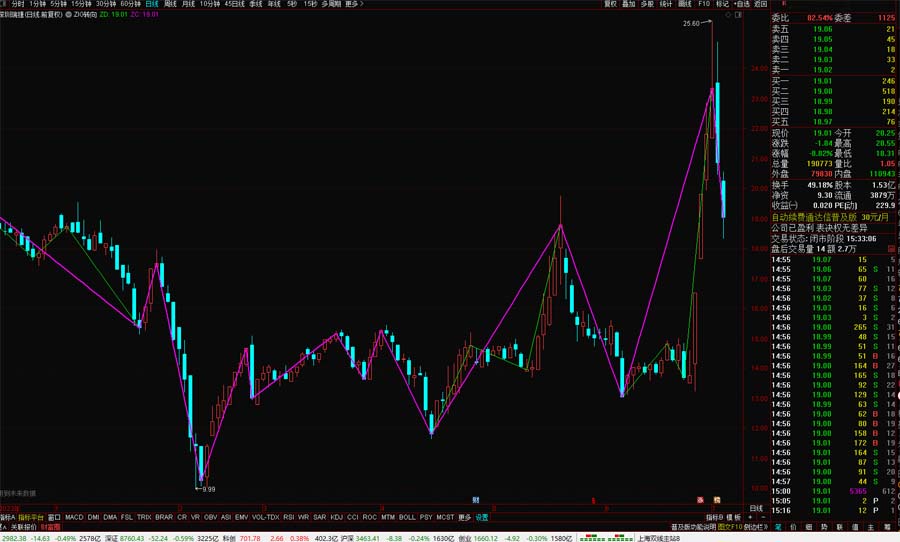This screenshot has height=542, width=900.
Task: Click the 标记 mark tool
Action: [722, 4]
